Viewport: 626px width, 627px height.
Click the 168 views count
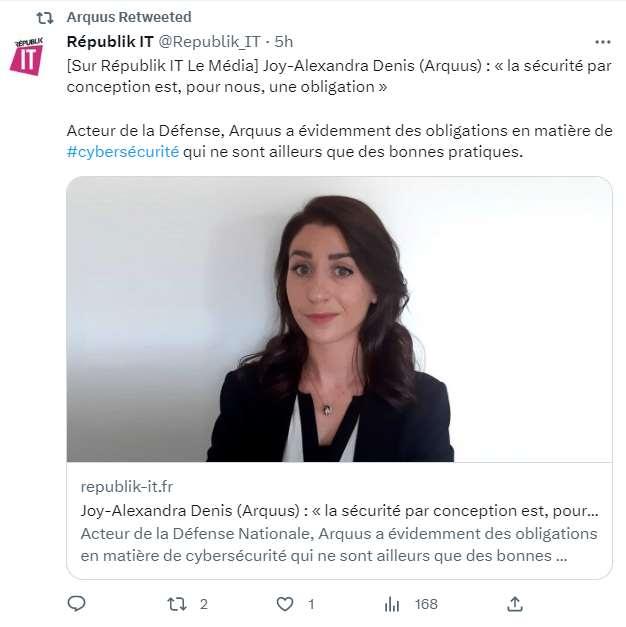pyautogui.click(x=426, y=604)
